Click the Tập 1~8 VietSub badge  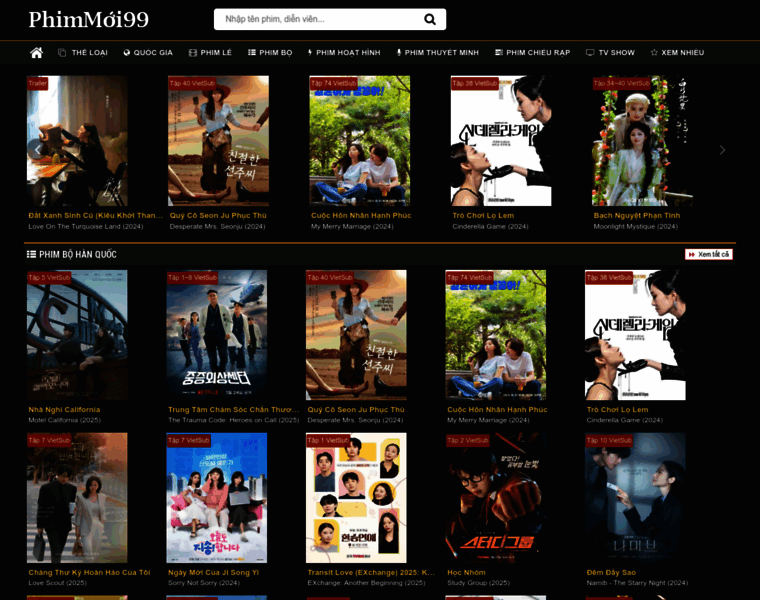pyautogui.click(x=192, y=277)
